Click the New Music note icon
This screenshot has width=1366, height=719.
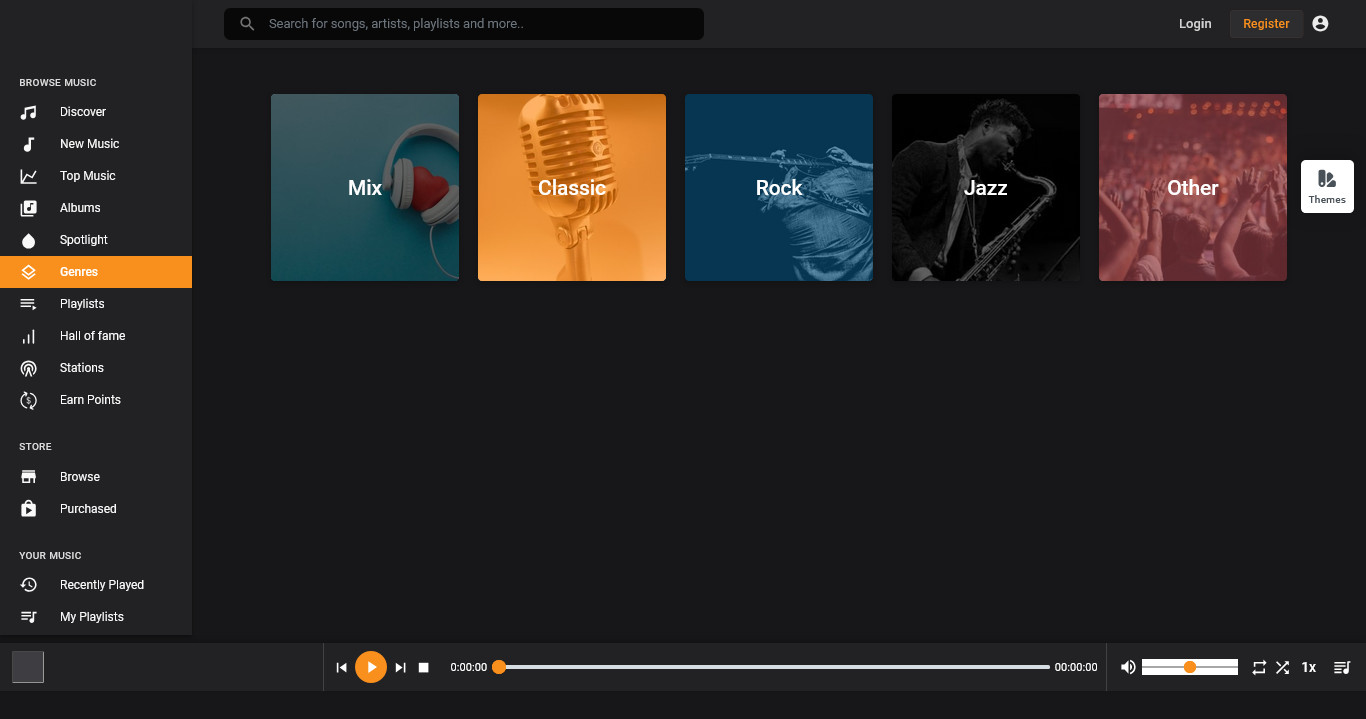point(29,144)
